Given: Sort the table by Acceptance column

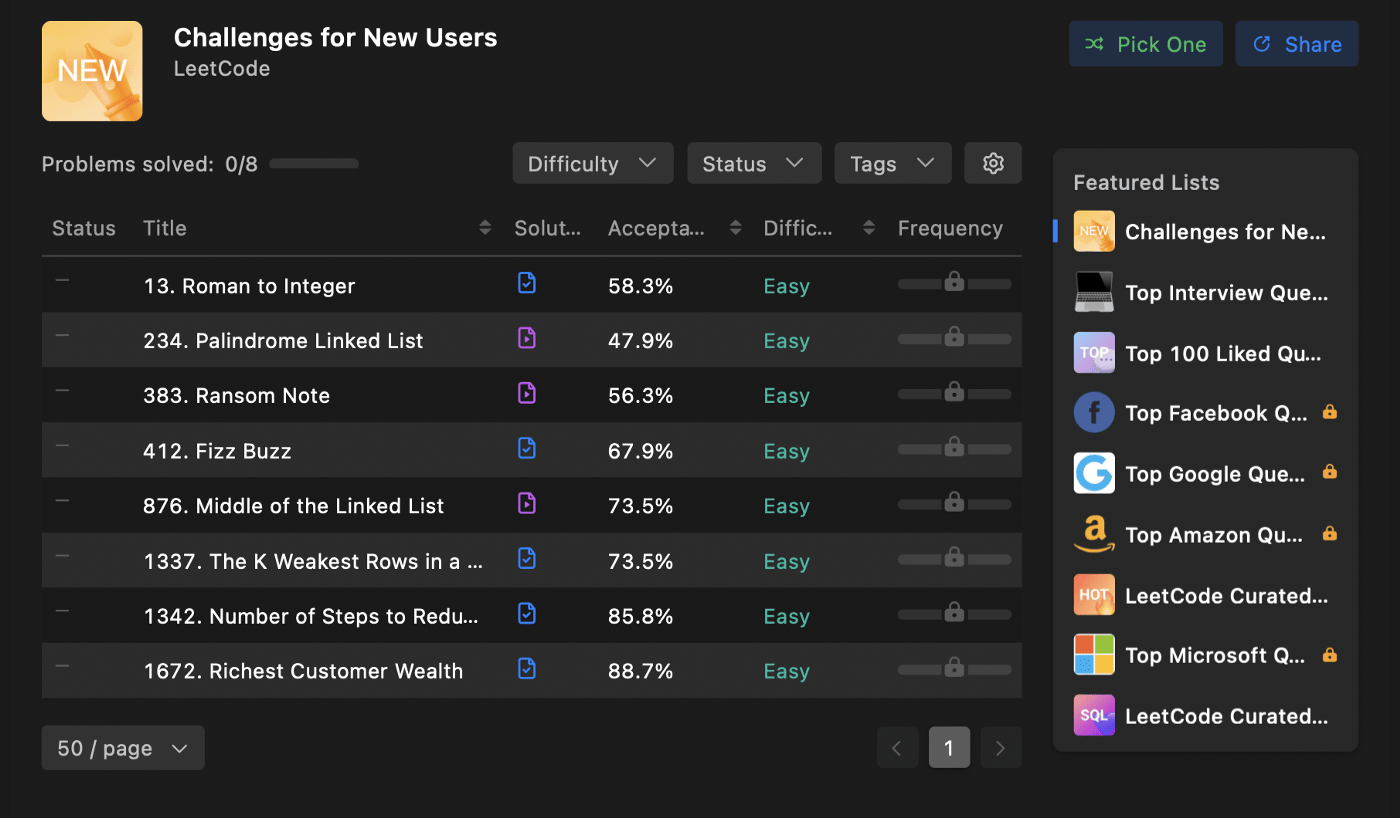Looking at the screenshot, I should coord(735,228).
